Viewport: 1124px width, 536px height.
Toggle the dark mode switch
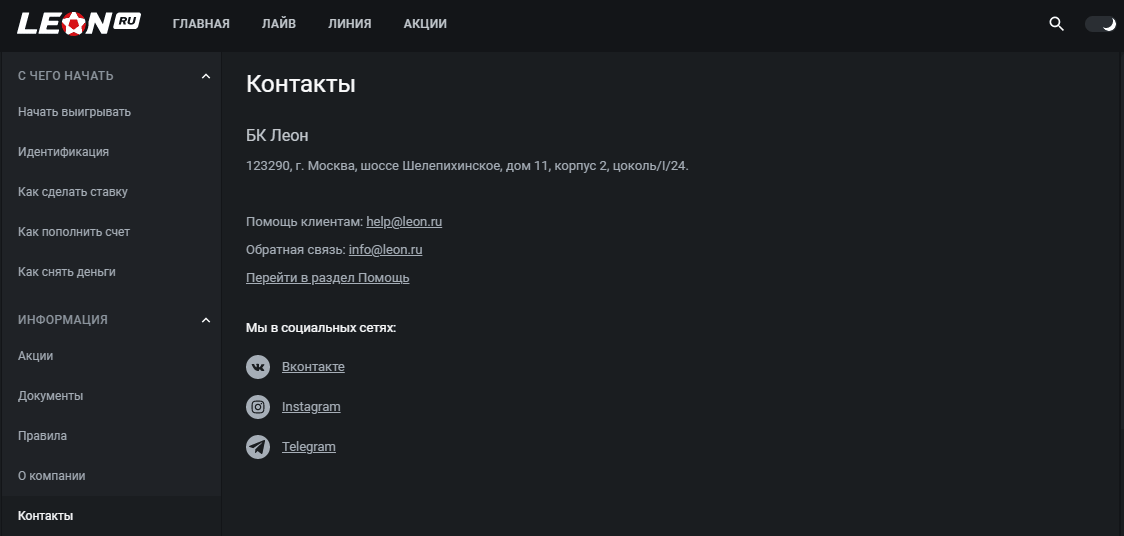tap(1100, 24)
